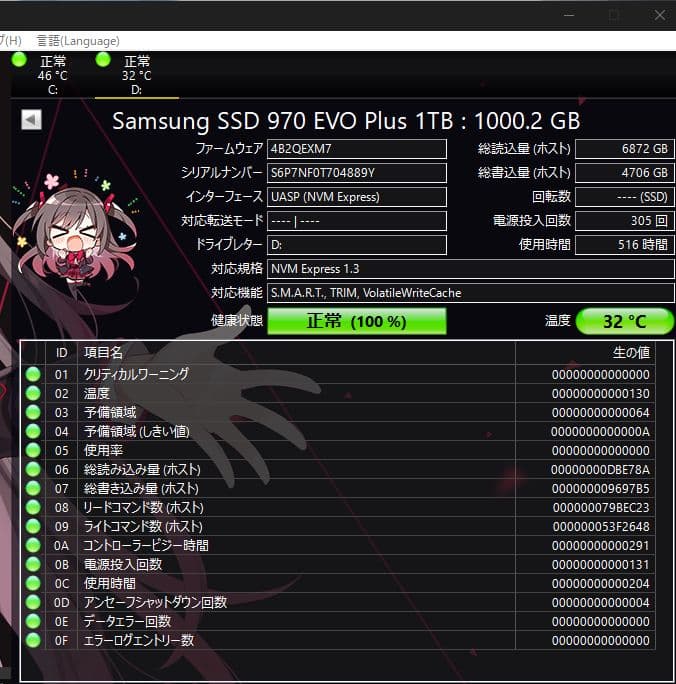Click power on hours 516 時間
This screenshot has height=684, width=676.
point(625,245)
